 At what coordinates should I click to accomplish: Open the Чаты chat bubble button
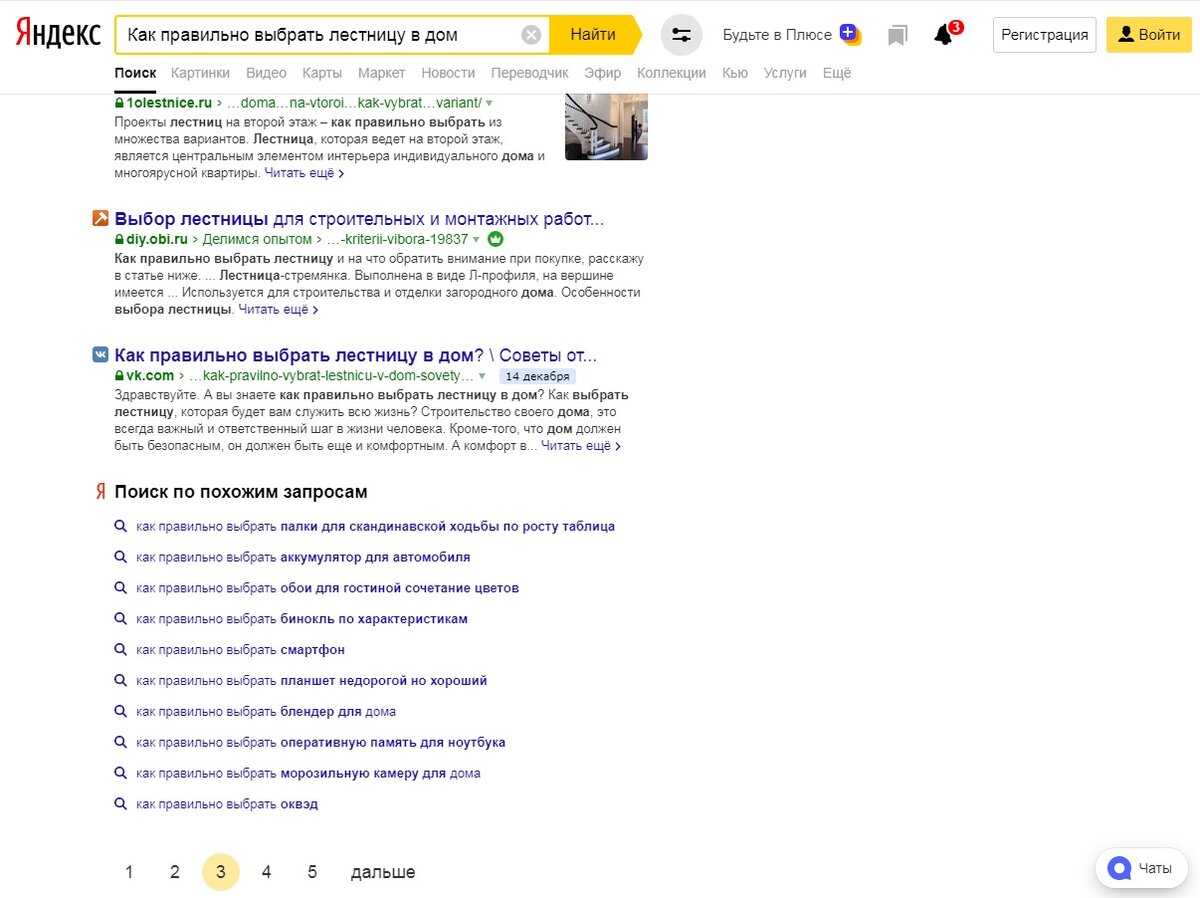(1141, 868)
